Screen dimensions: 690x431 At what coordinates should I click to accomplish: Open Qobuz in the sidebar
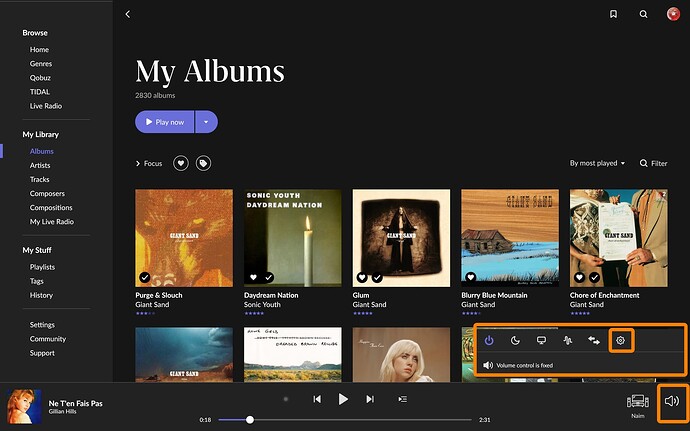[x=40, y=78]
